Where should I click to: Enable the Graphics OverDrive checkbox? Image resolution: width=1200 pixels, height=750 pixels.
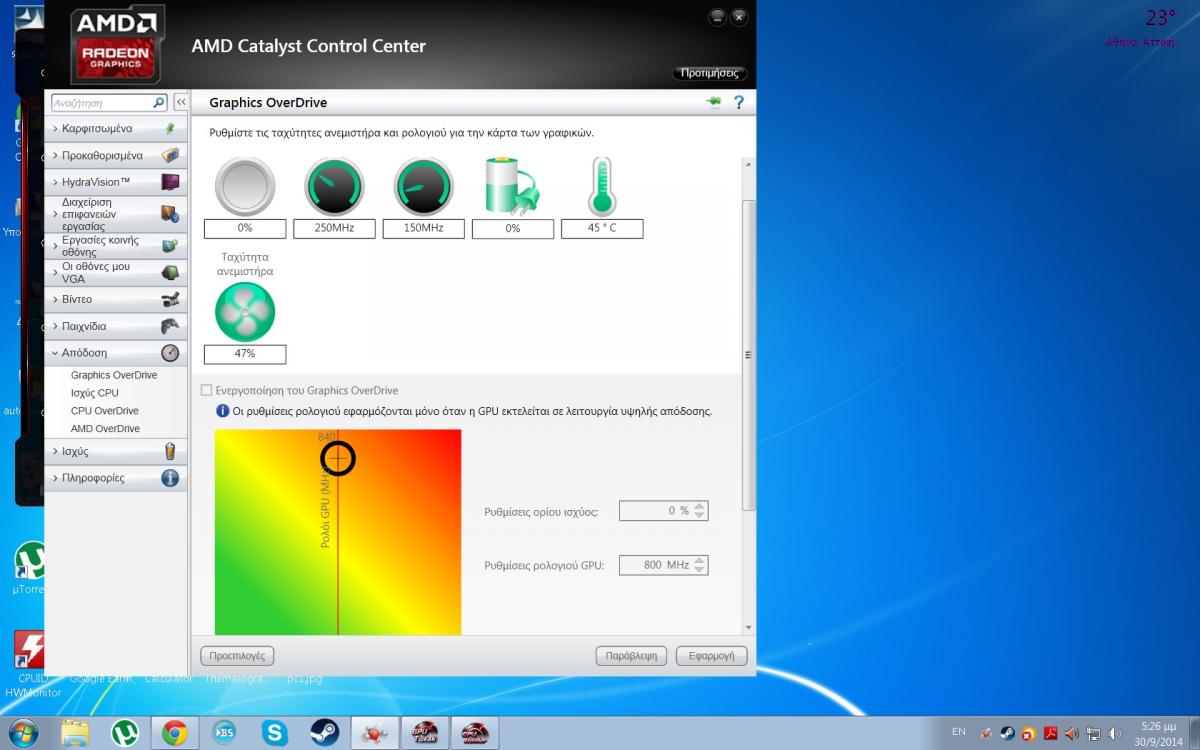[206, 390]
